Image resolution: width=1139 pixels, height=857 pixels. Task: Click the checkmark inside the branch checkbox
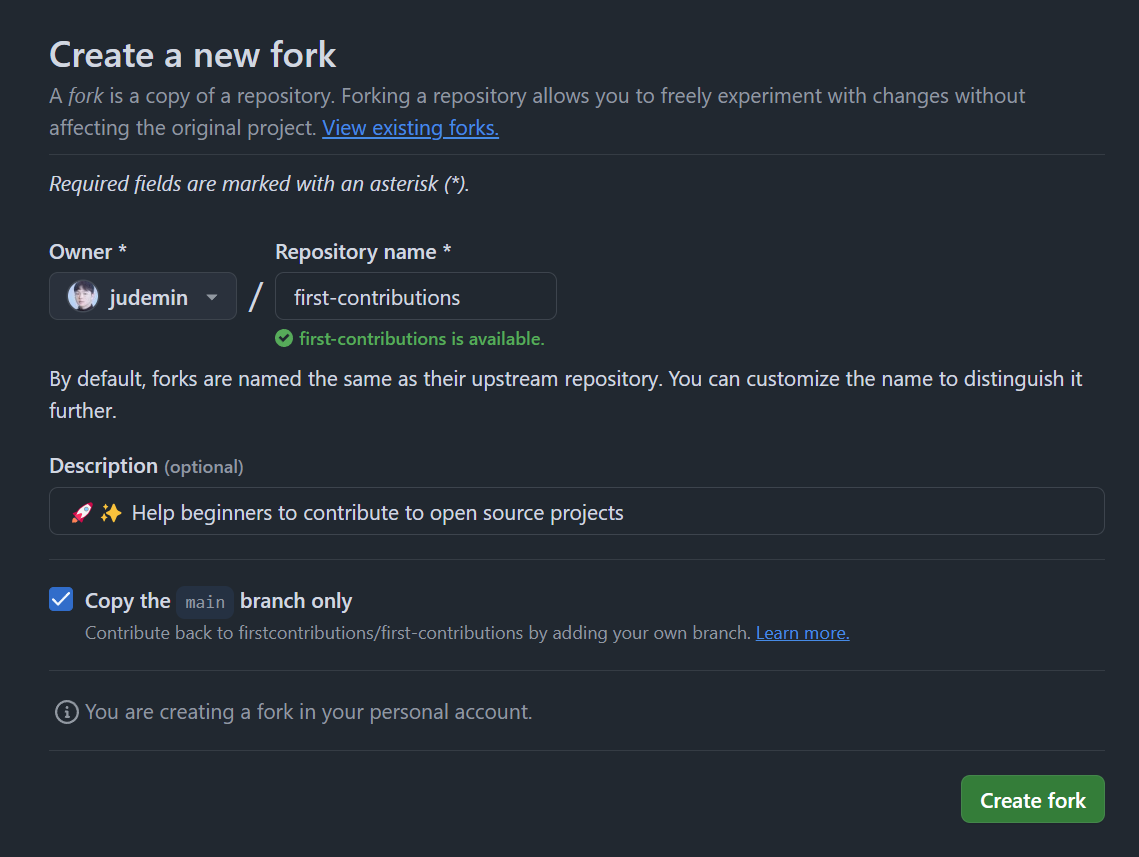coord(61,599)
